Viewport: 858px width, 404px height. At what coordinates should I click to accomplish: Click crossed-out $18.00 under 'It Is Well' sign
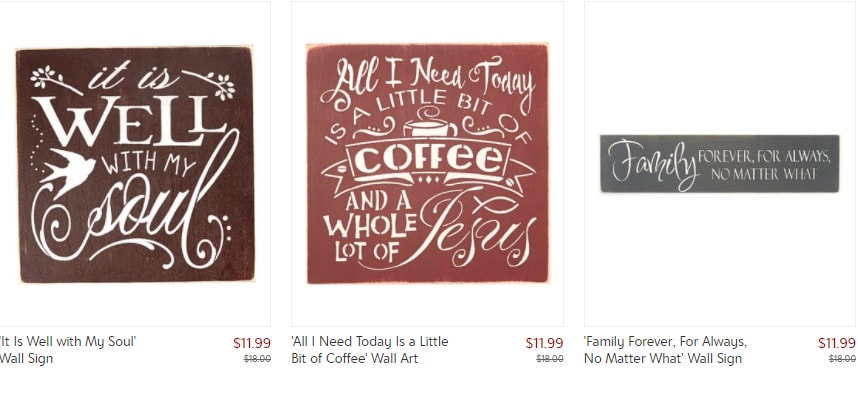[x=257, y=359]
